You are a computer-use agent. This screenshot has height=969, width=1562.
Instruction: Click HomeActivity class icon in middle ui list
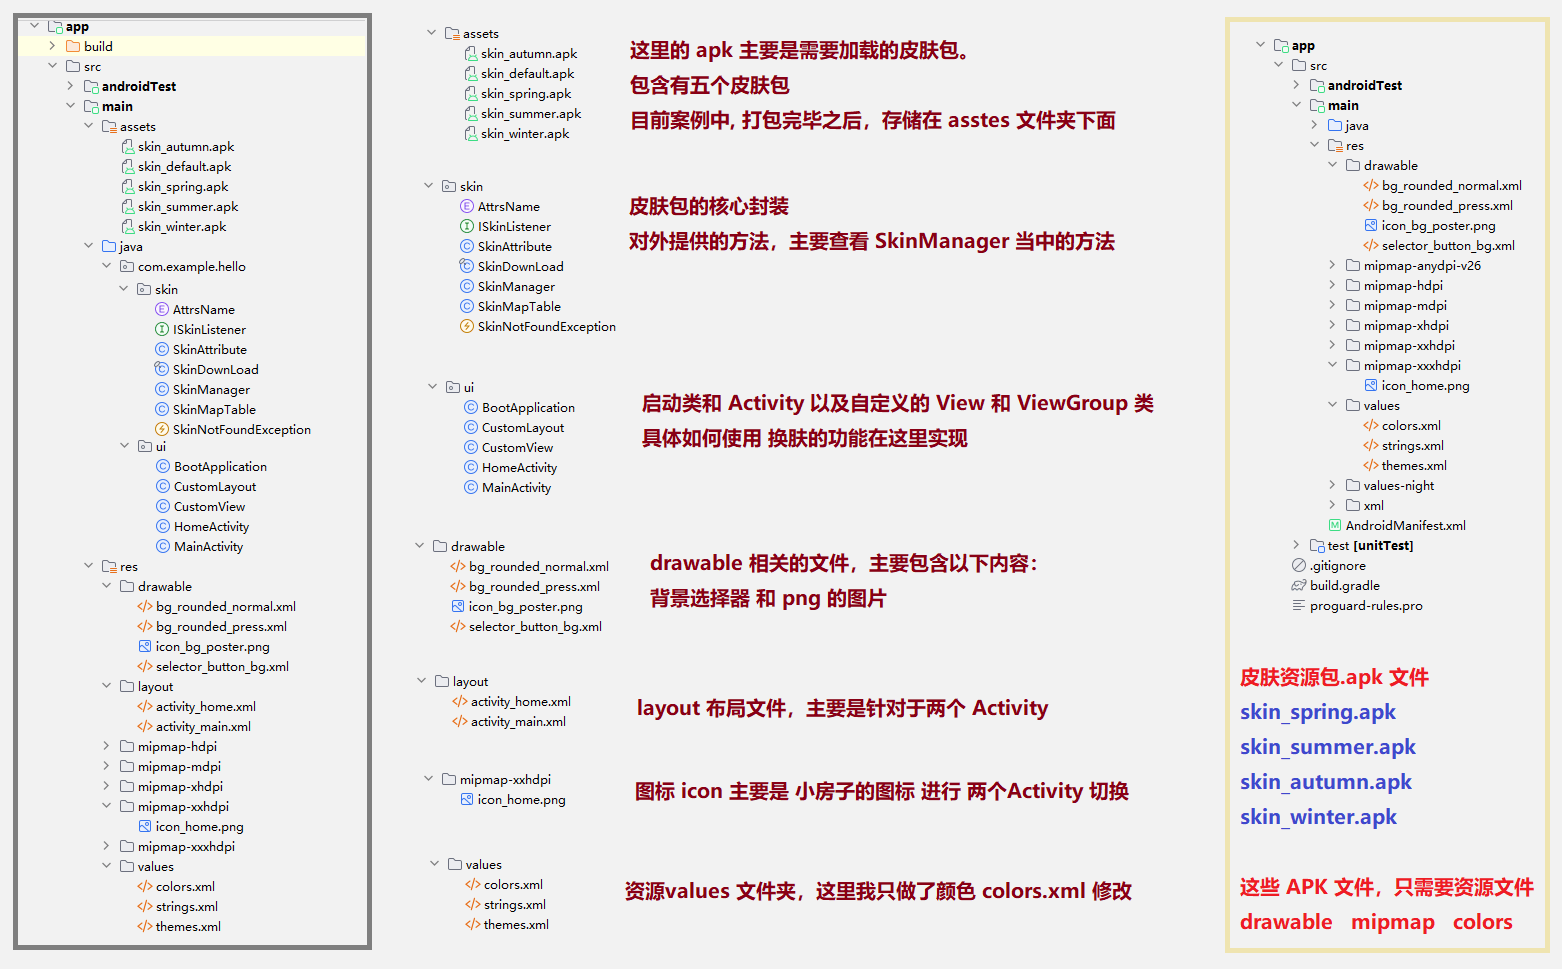[x=471, y=467]
